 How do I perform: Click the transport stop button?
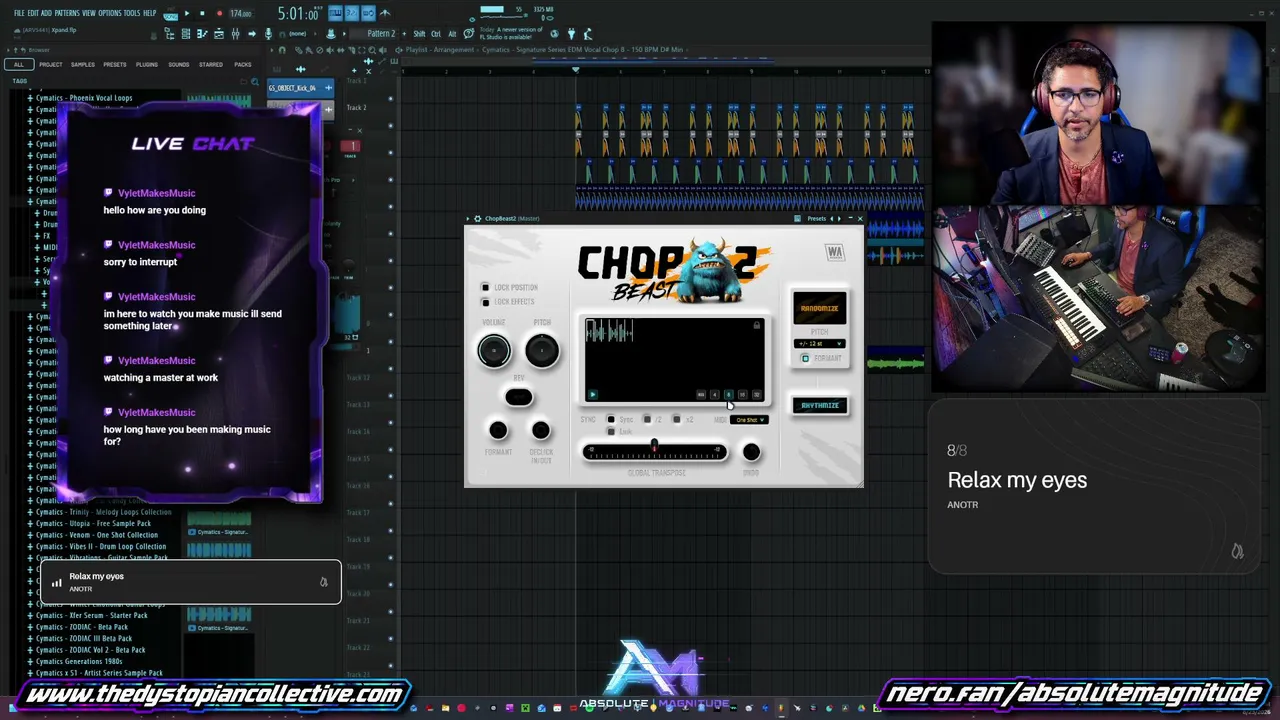click(x=202, y=14)
